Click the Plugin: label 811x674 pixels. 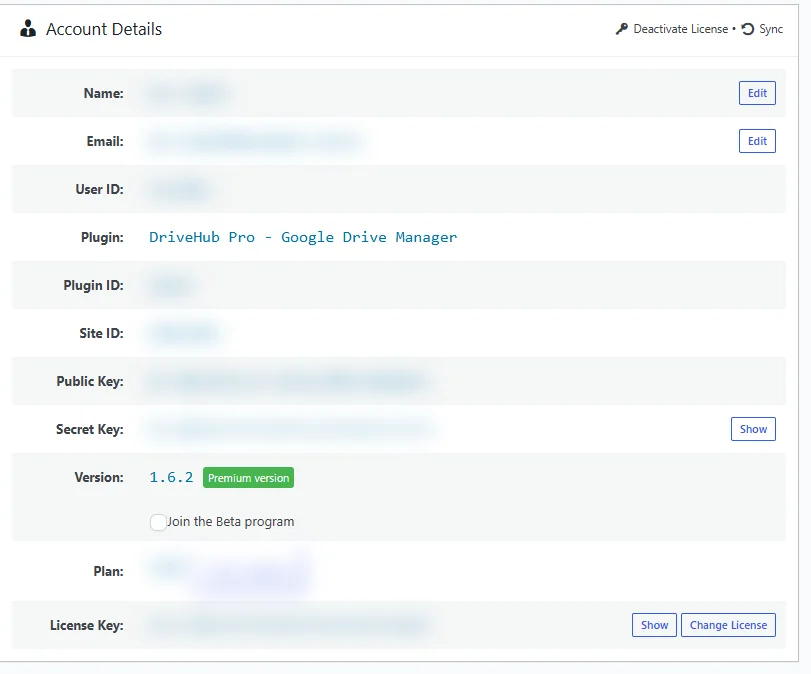click(102, 237)
